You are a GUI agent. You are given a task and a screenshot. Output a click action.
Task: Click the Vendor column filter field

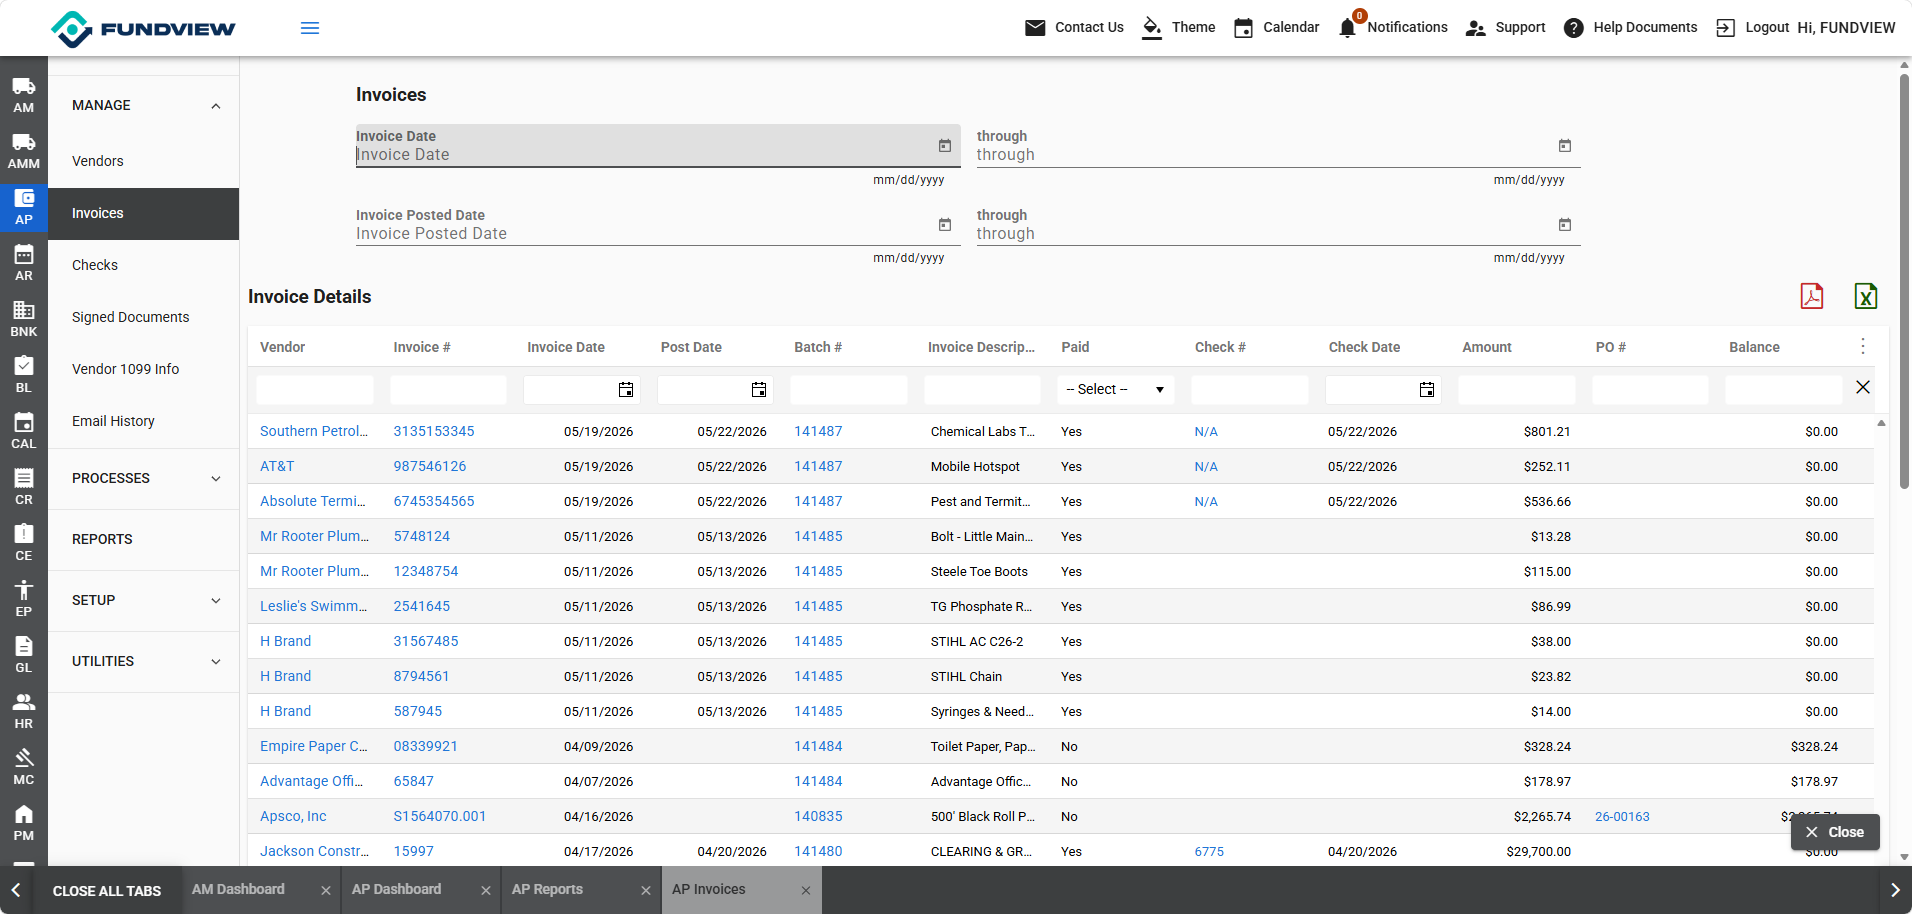tap(315, 390)
